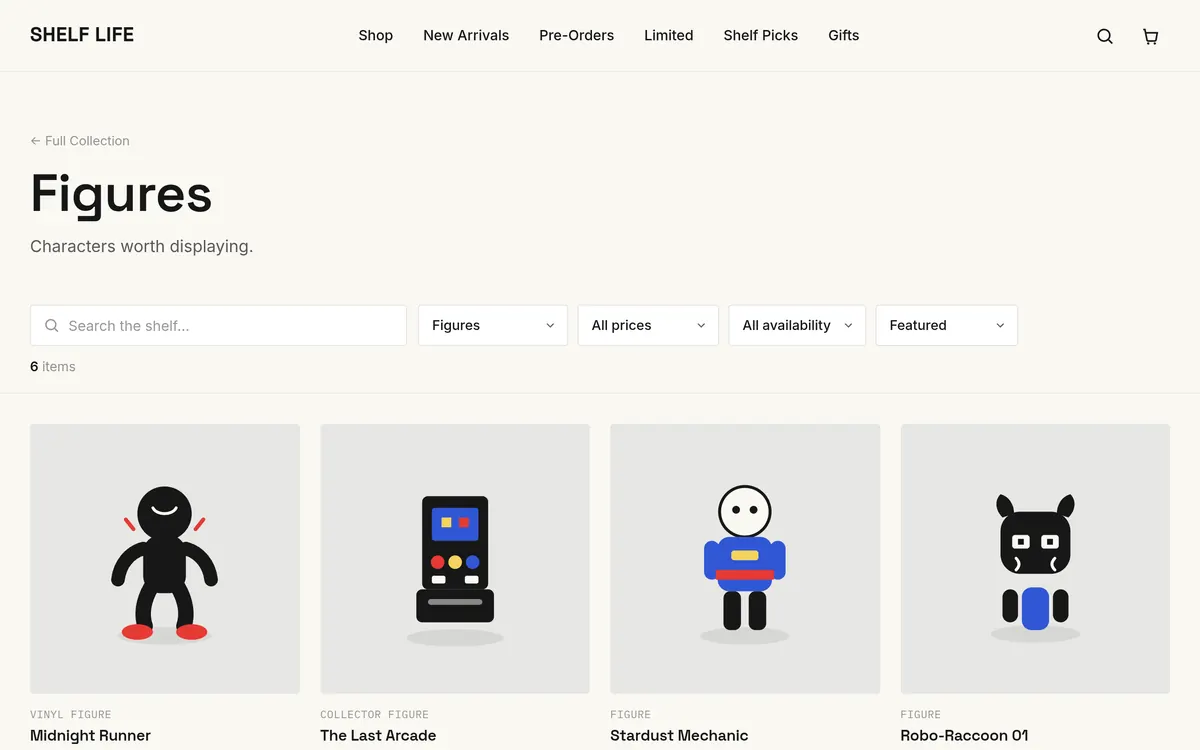Click the Search the shelf input field

[x=218, y=326]
